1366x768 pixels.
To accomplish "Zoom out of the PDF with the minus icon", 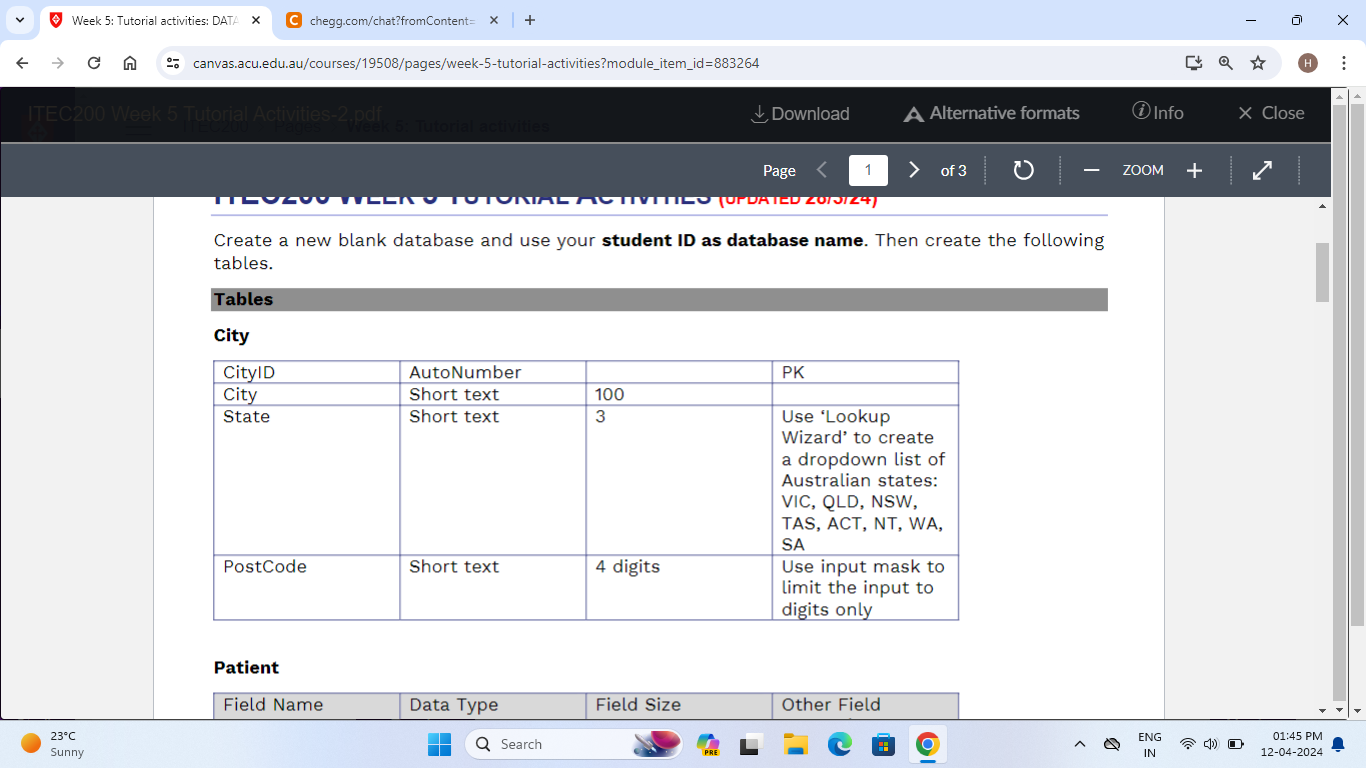I will click(x=1091, y=170).
